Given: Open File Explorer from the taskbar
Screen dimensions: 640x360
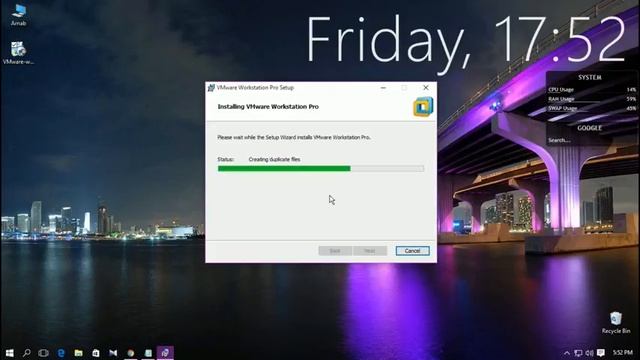Looking at the screenshot, I should point(78,353).
